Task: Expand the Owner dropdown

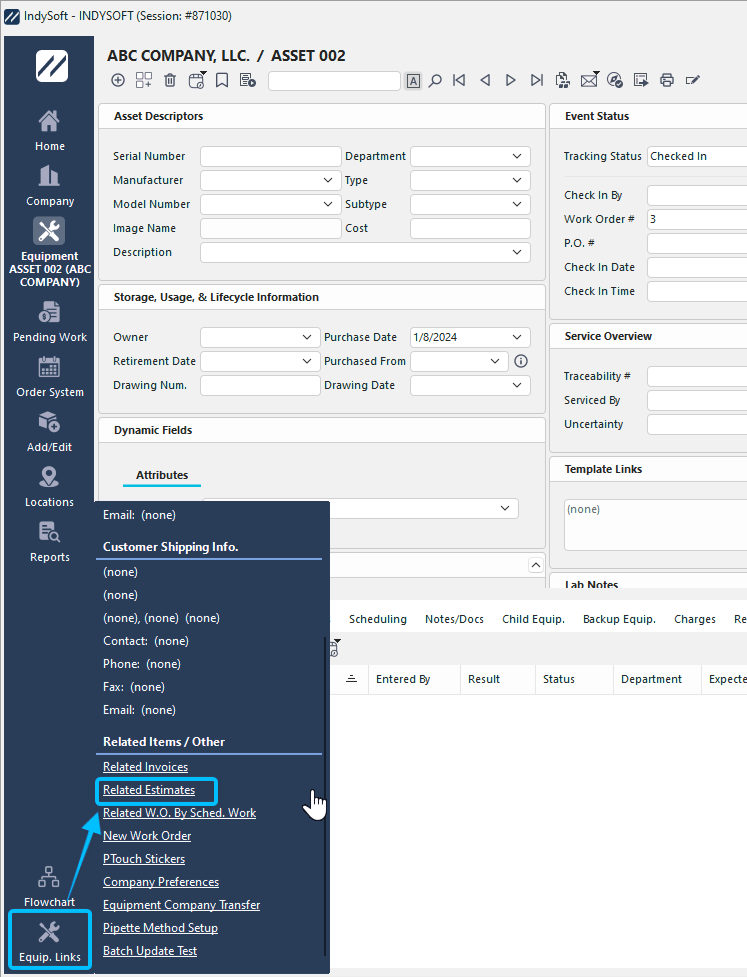Action: (307, 337)
